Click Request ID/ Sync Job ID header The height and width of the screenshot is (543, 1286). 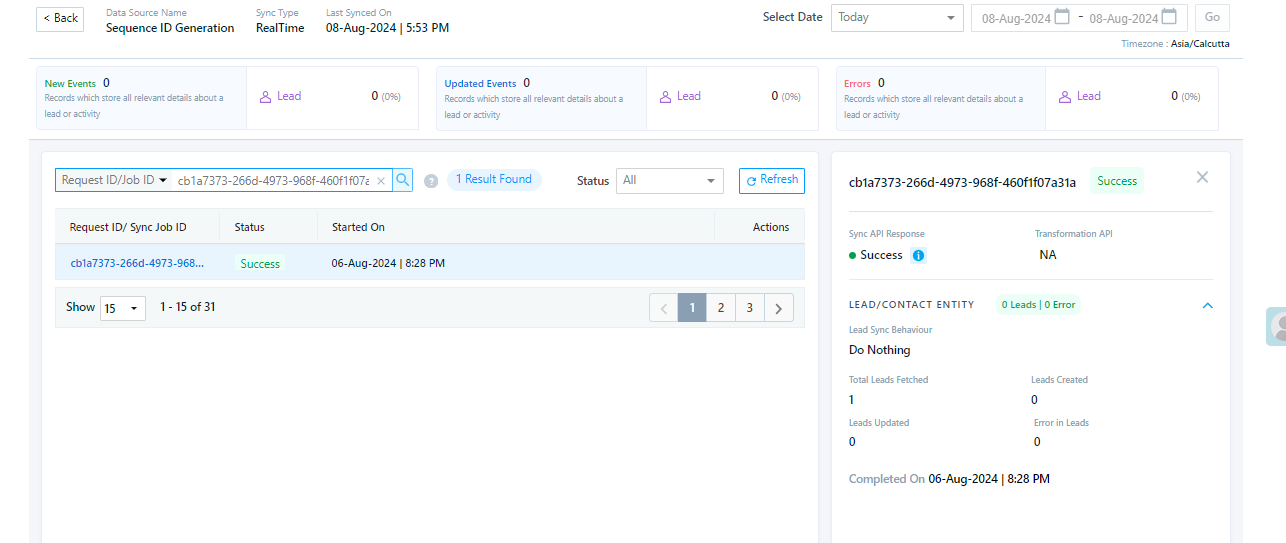pyautogui.click(x=128, y=227)
